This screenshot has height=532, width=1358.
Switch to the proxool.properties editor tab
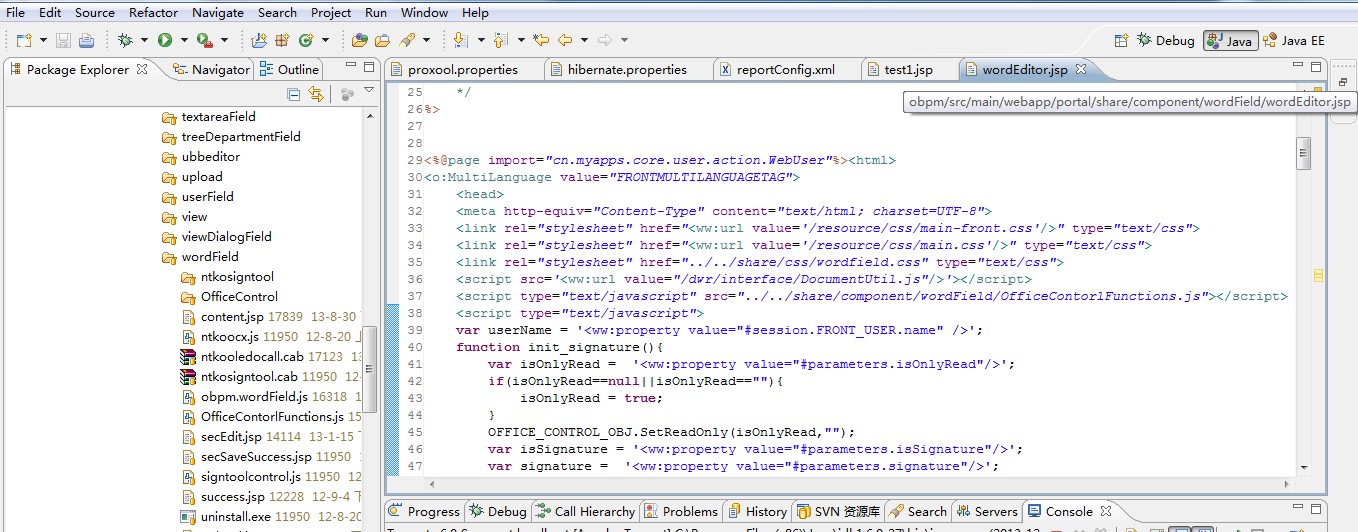463,69
